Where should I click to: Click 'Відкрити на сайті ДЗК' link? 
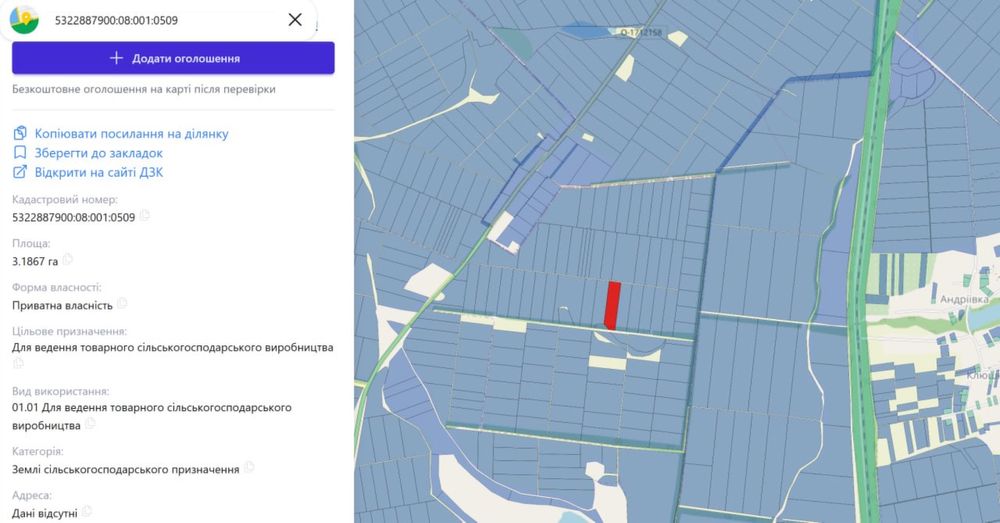99,172
